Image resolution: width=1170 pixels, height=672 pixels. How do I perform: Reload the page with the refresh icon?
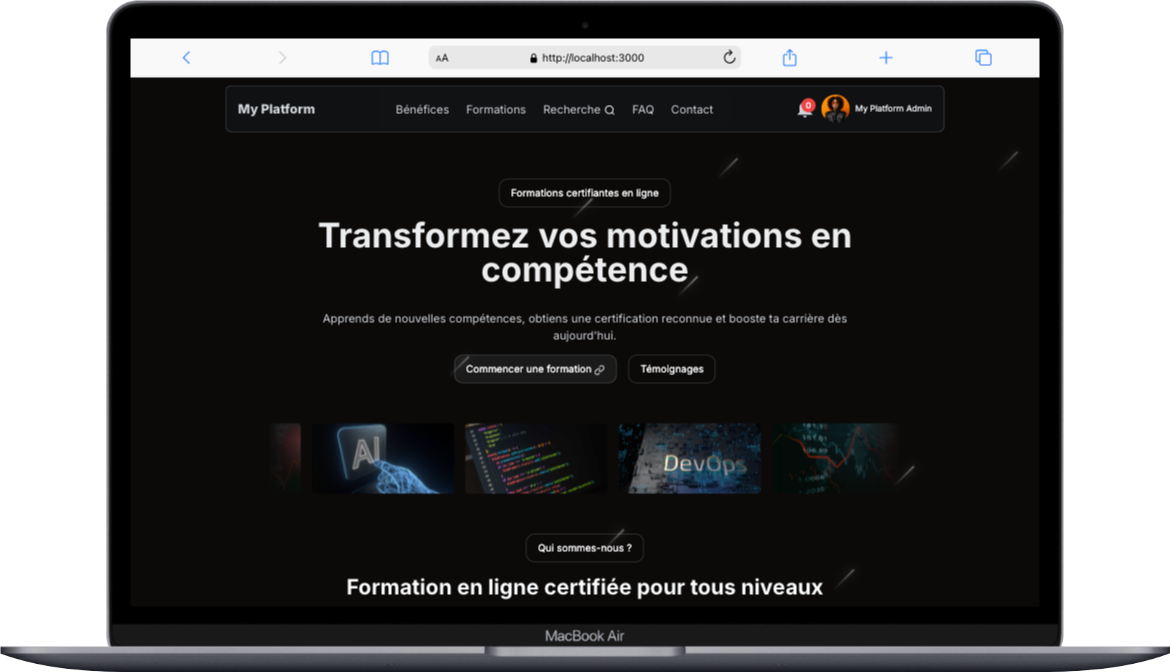[x=729, y=57]
